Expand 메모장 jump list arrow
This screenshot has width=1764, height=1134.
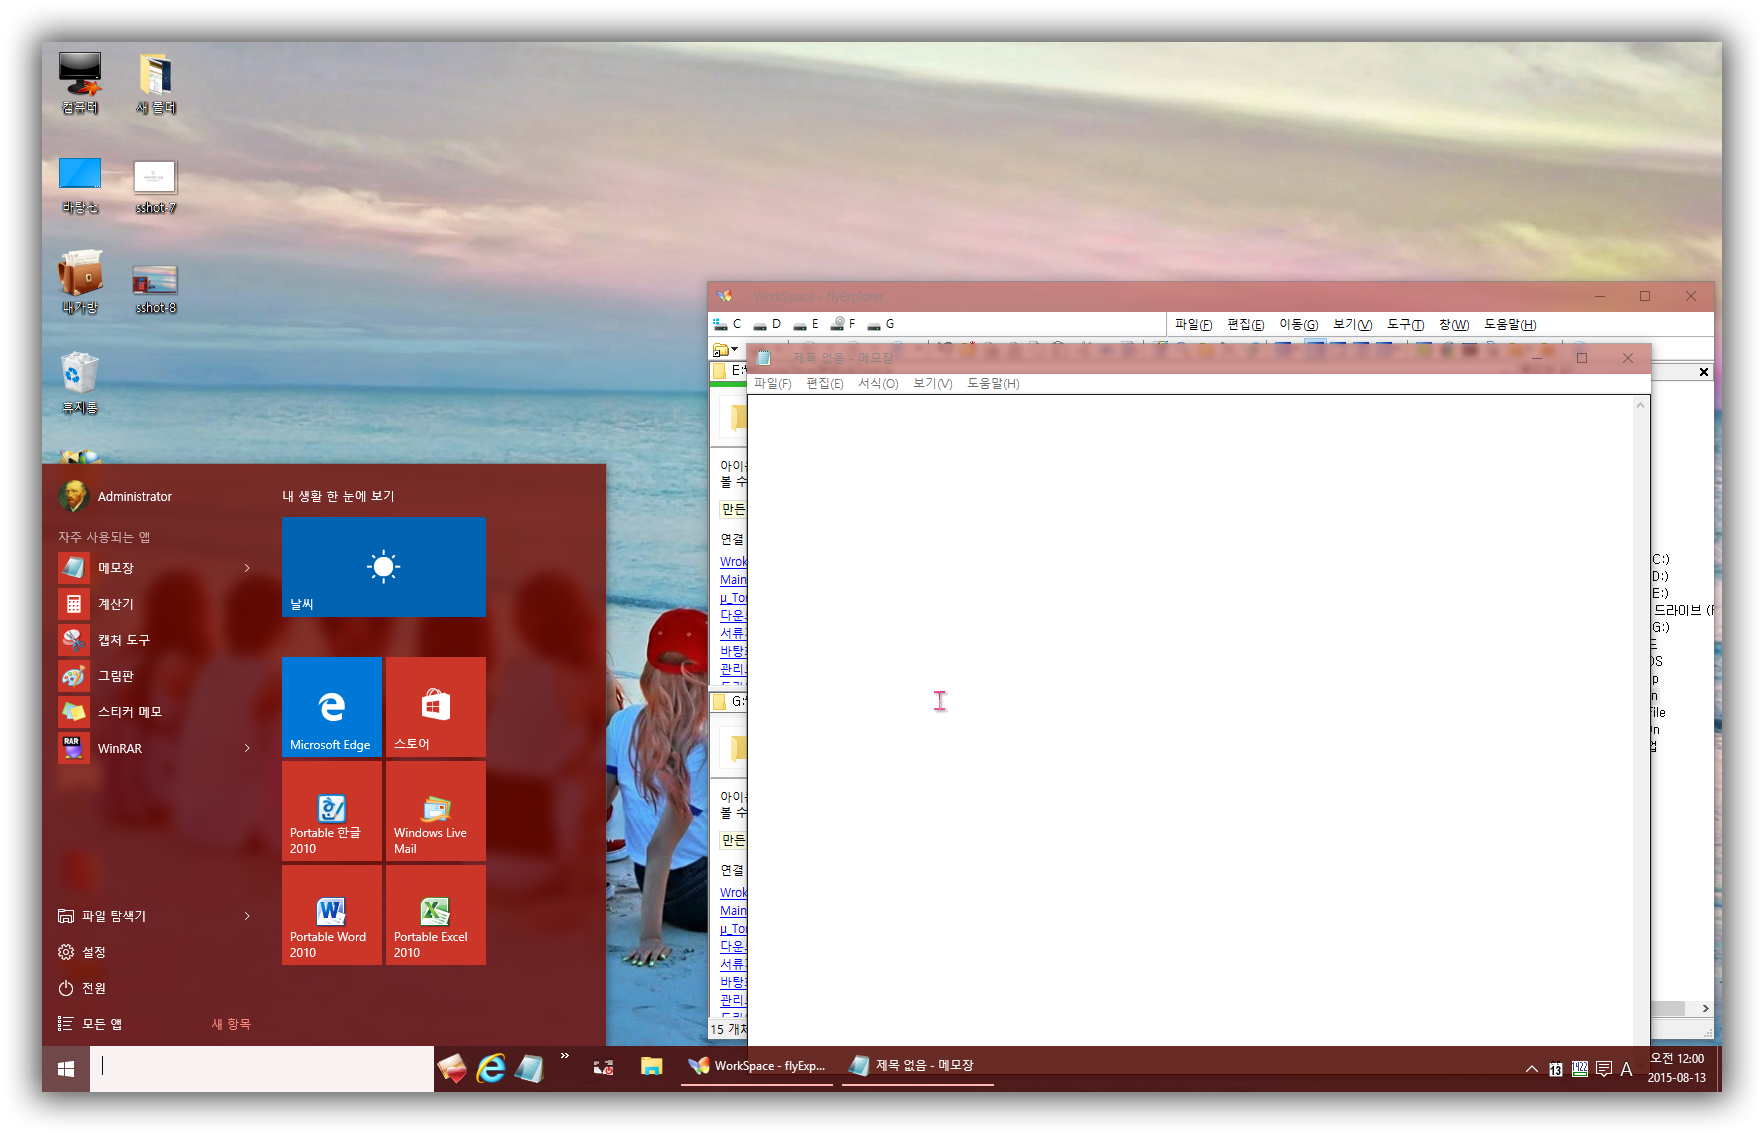pos(247,568)
